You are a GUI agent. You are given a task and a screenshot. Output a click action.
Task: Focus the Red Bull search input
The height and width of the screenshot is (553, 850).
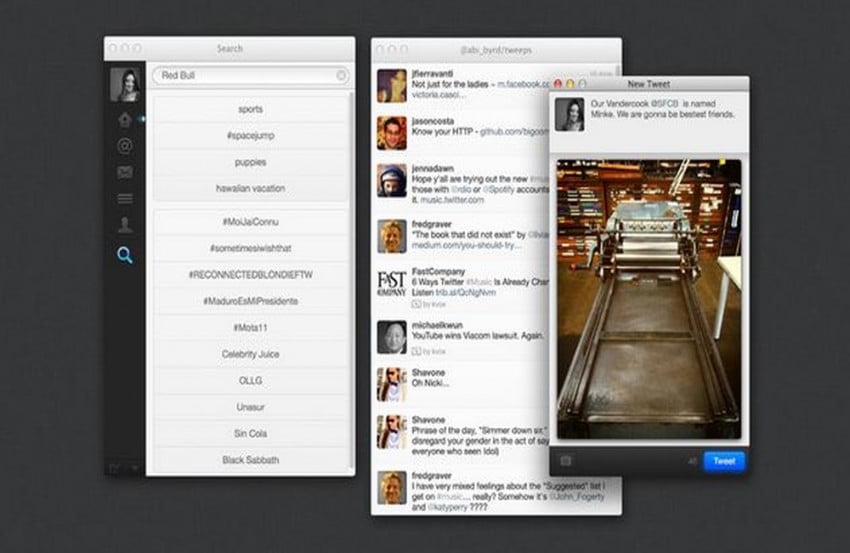click(x=250, y=75)
